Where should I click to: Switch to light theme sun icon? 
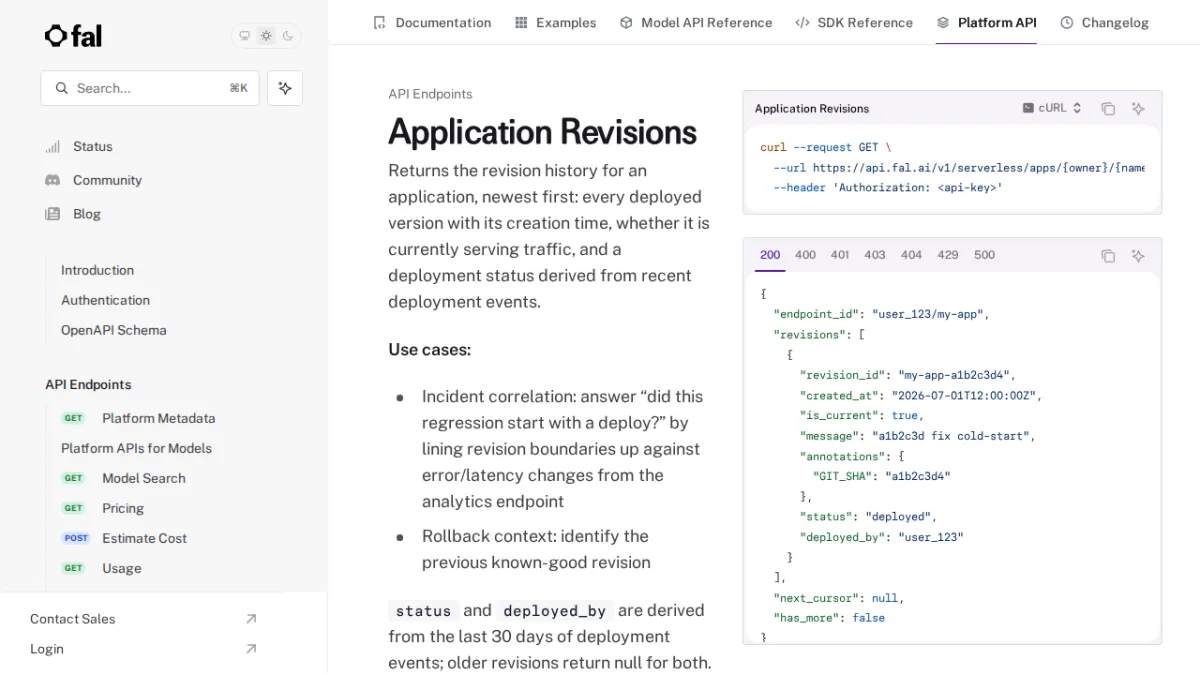pos(266,36)
